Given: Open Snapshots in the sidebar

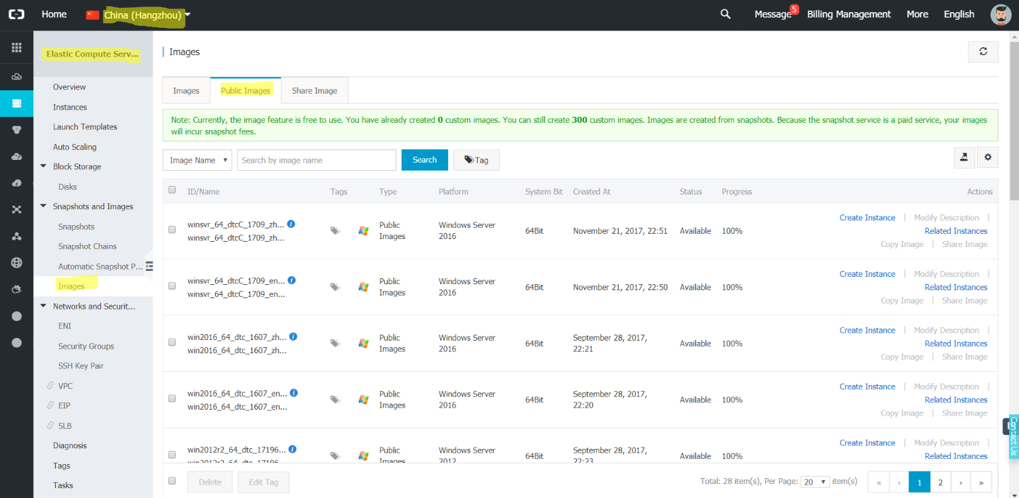Looking at the screenshot, I should click(x=76, y=226).
